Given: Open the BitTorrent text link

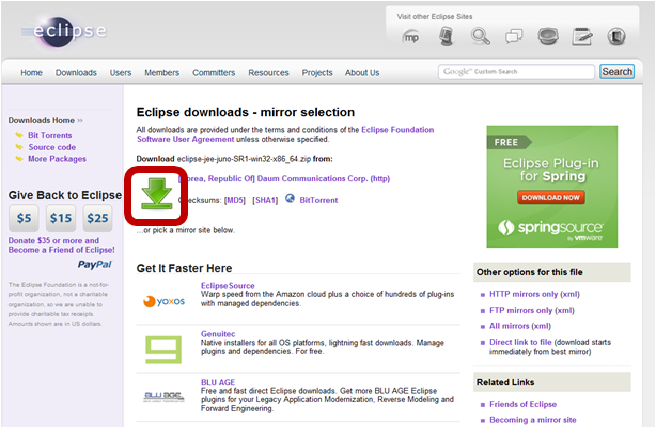Looking at the screenshot, I should click(319, 200).
